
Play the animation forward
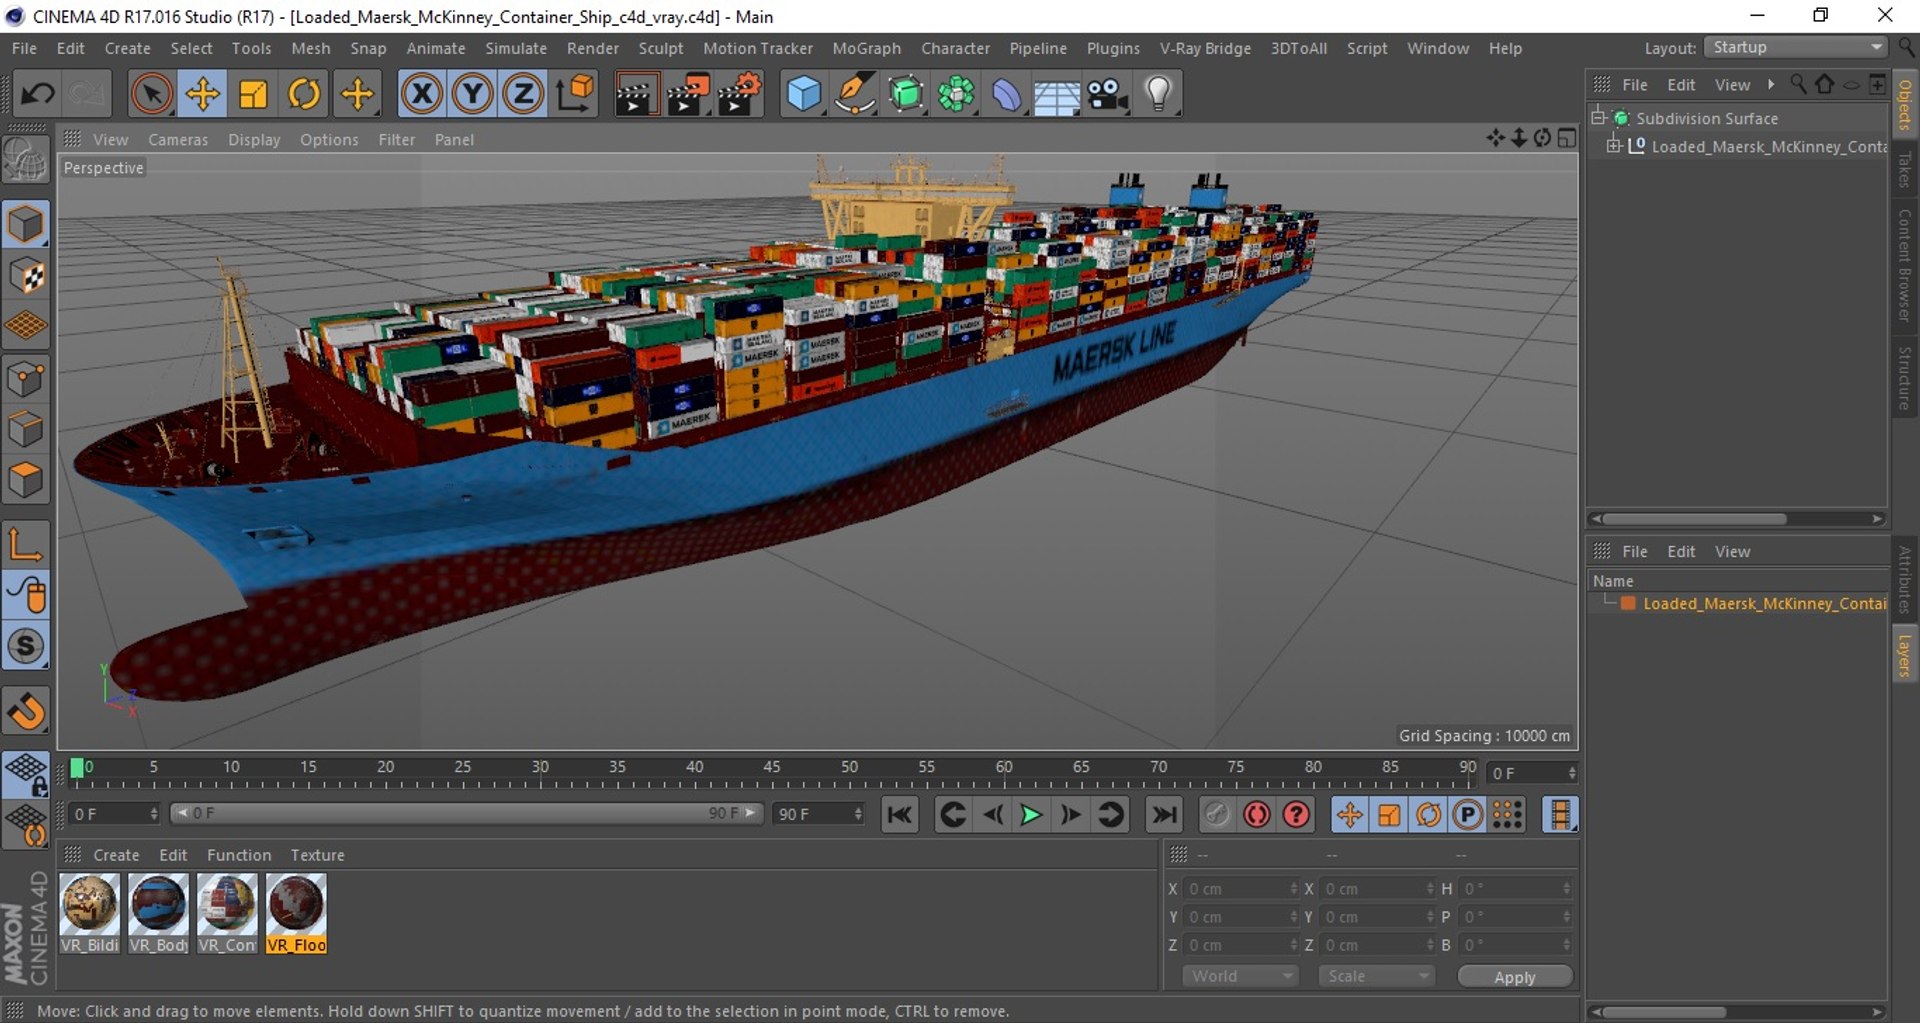coord(1030,815)
